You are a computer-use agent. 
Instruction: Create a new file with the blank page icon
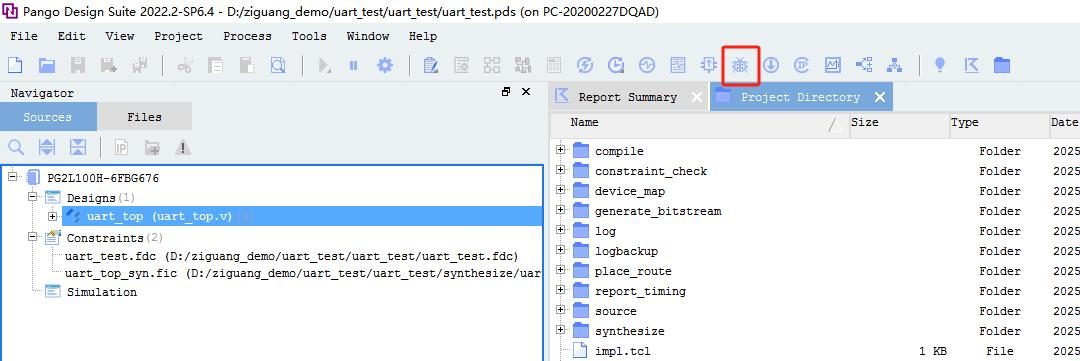(x=14, y=65)
